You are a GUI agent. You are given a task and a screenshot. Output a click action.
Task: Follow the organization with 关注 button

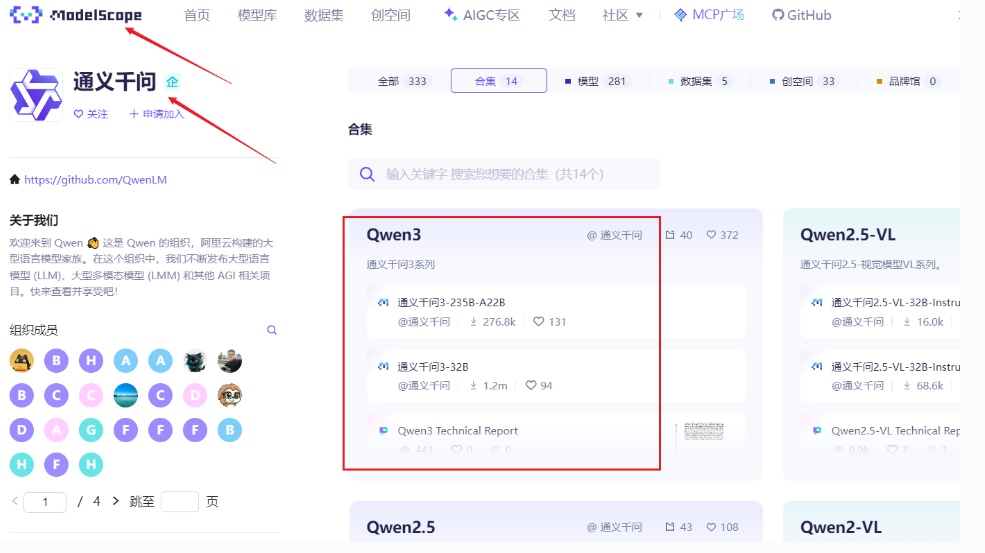coord(90,114)
